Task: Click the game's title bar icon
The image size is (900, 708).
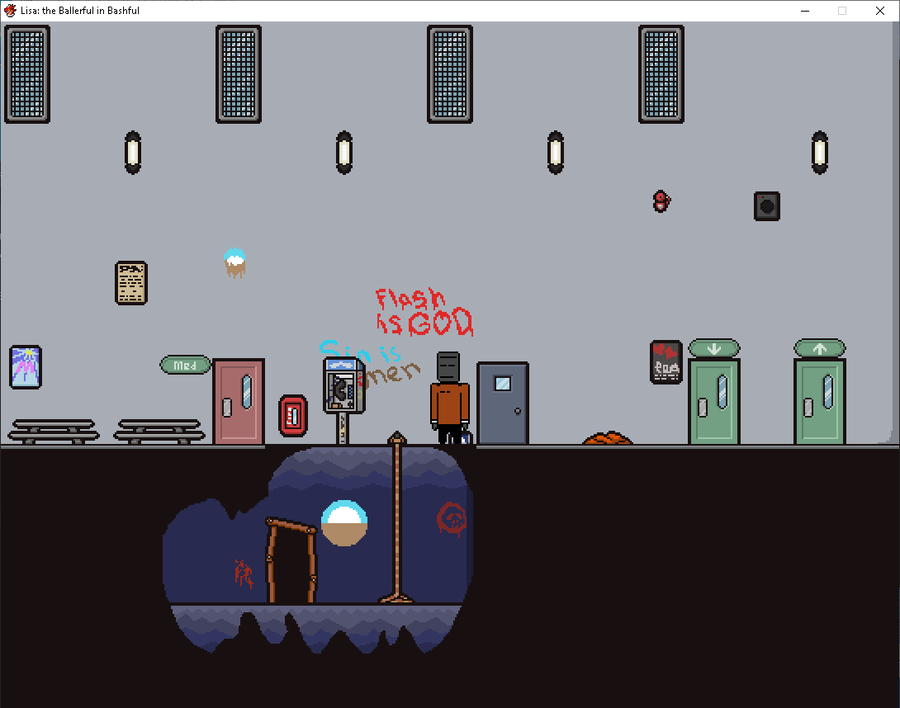Action: pos(10,10)
